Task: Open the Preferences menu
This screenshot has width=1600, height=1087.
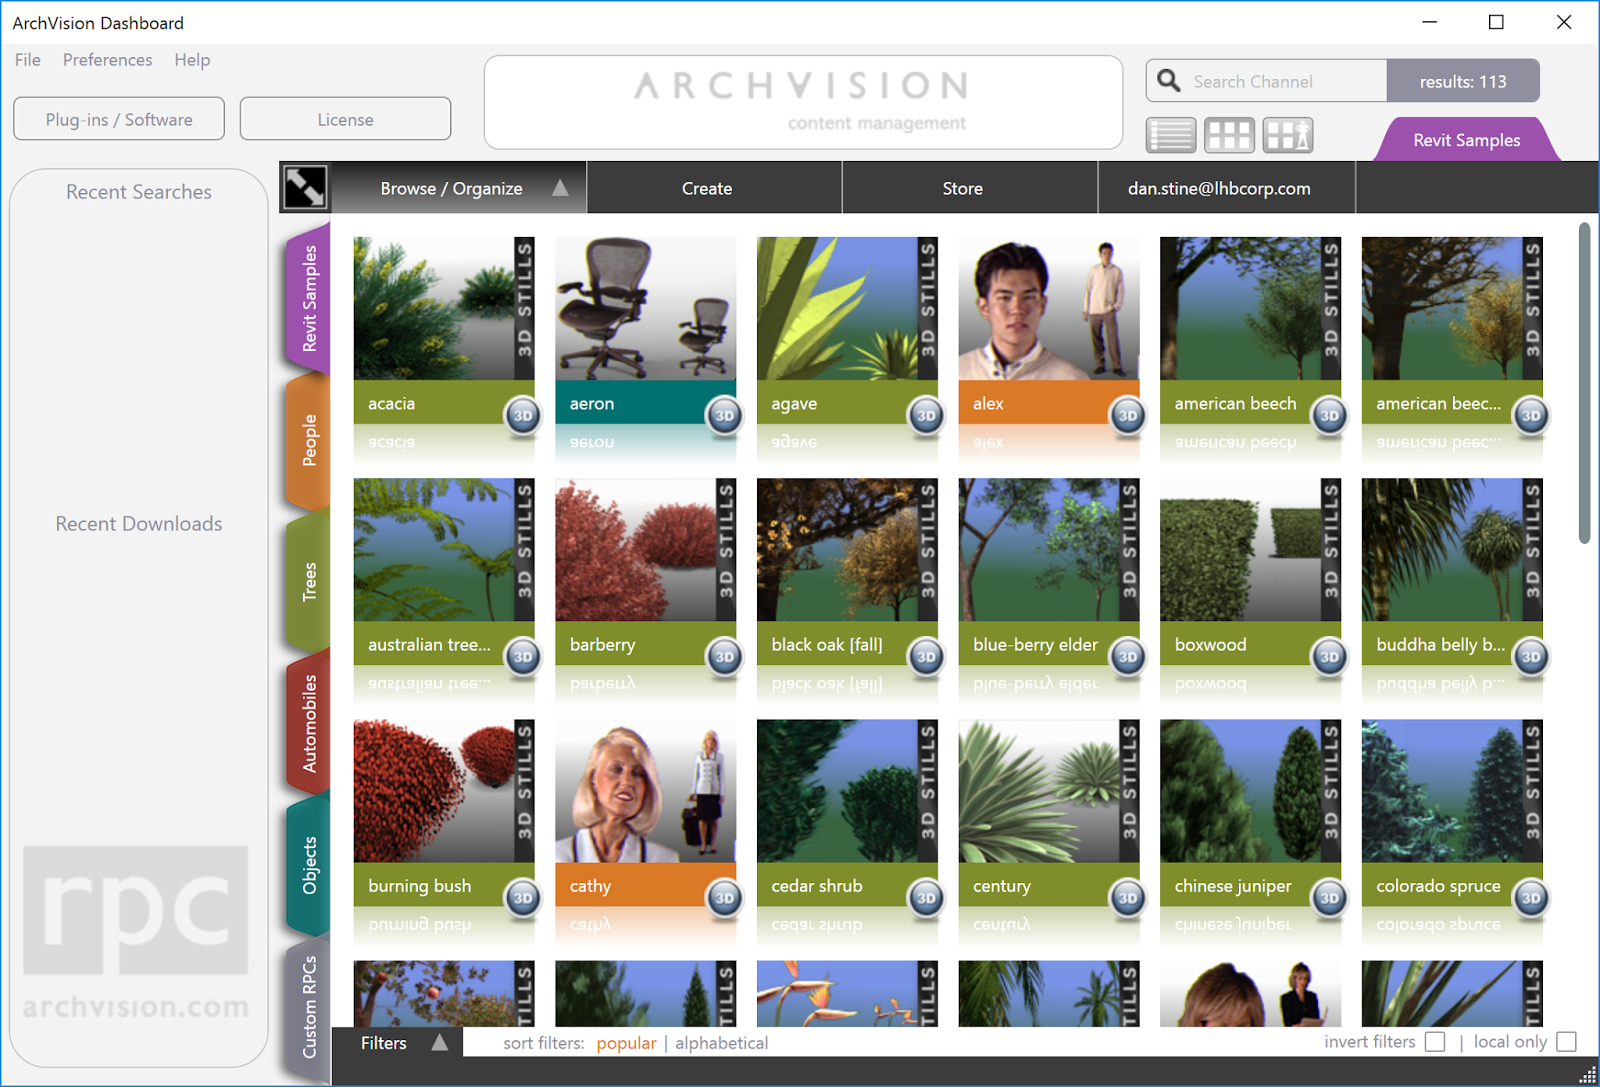Action: (107, 60)
